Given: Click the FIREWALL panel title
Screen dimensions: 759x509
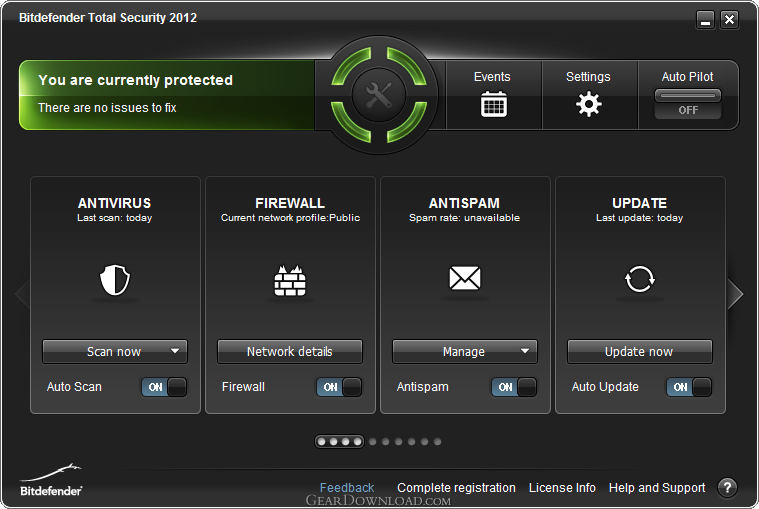Looking at the screenshot, I should coord(290,203).
